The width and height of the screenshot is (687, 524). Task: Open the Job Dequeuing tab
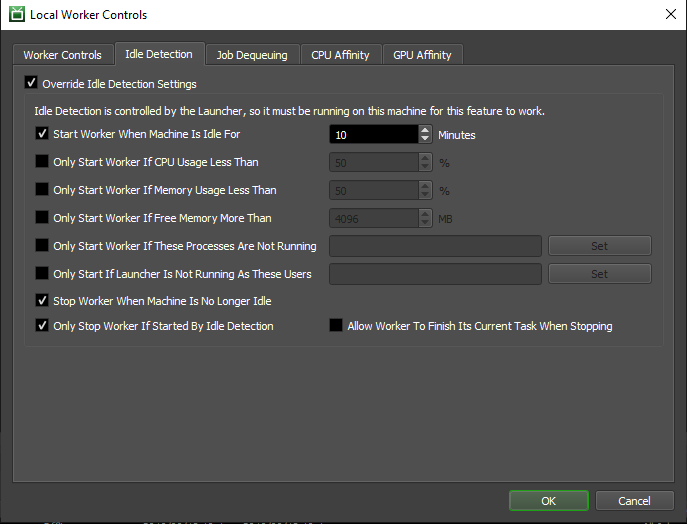[252, 55]
